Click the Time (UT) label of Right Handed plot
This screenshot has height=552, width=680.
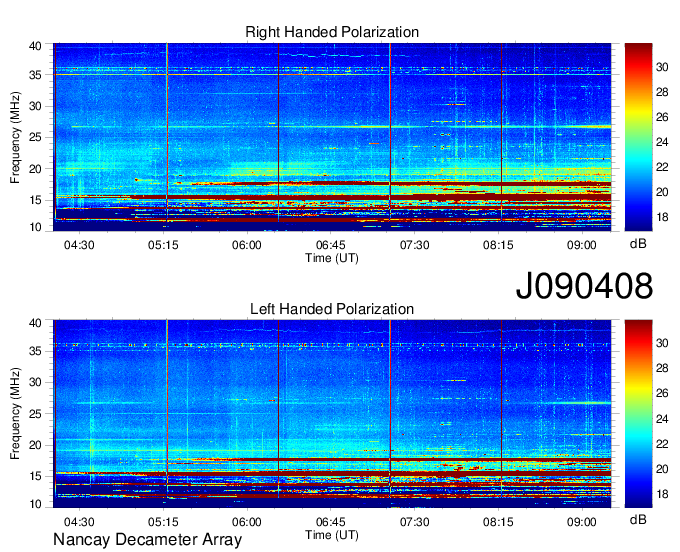coord(332,258)
